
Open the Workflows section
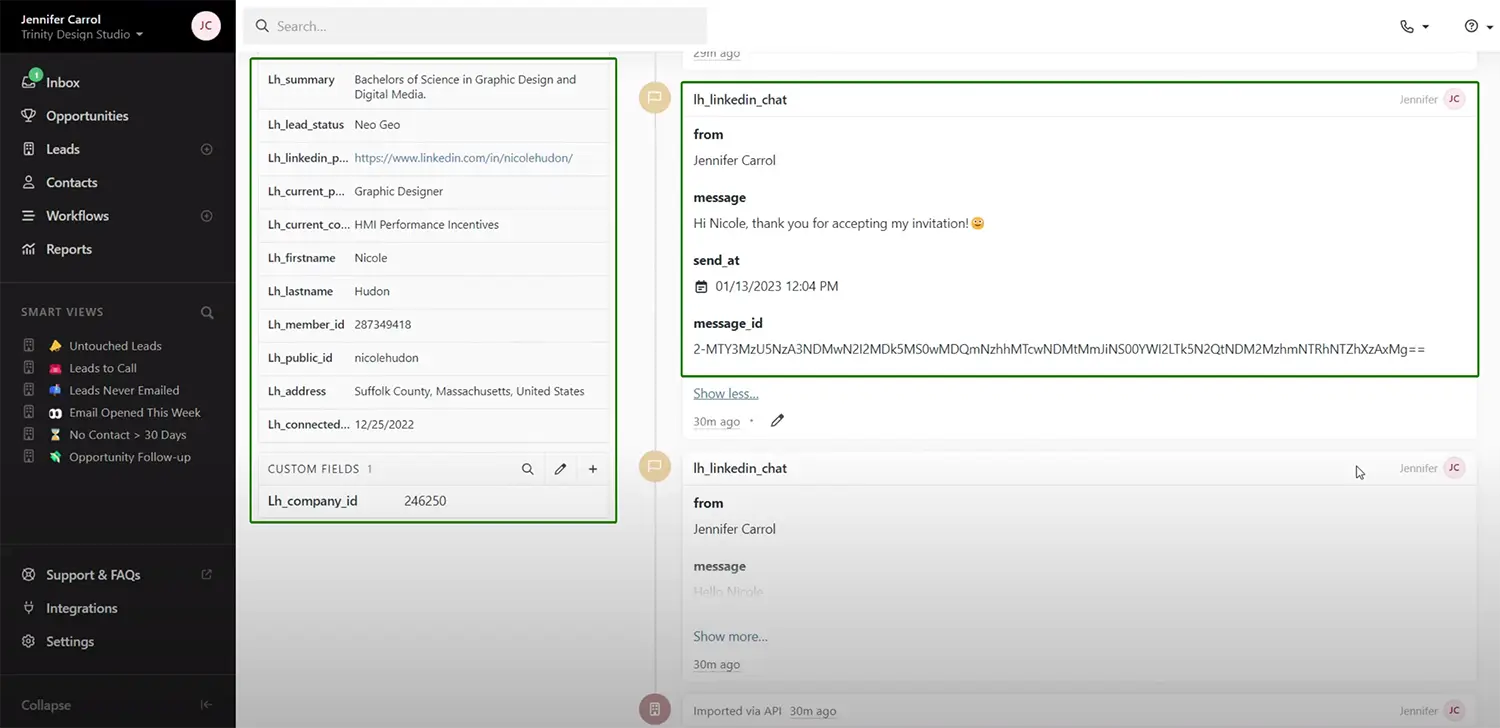(77, 216)
